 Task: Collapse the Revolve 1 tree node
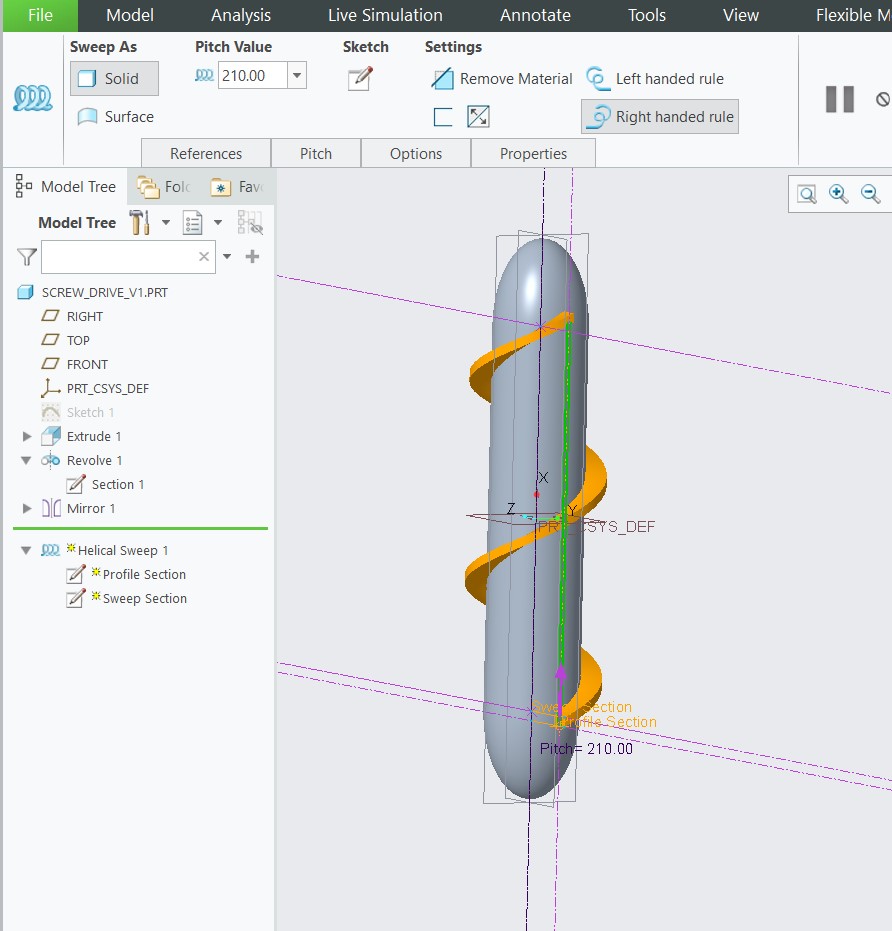click(x=24, y=460)
